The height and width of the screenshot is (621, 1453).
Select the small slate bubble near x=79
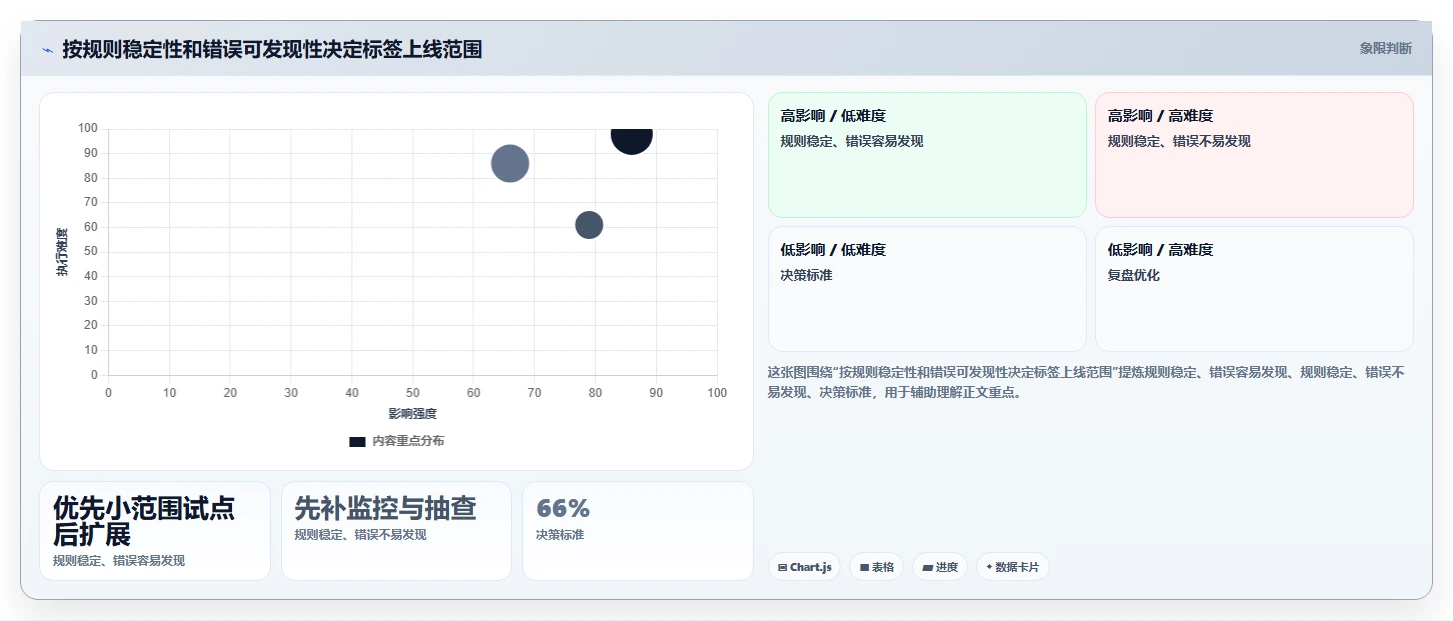click(x=589, y=225)
